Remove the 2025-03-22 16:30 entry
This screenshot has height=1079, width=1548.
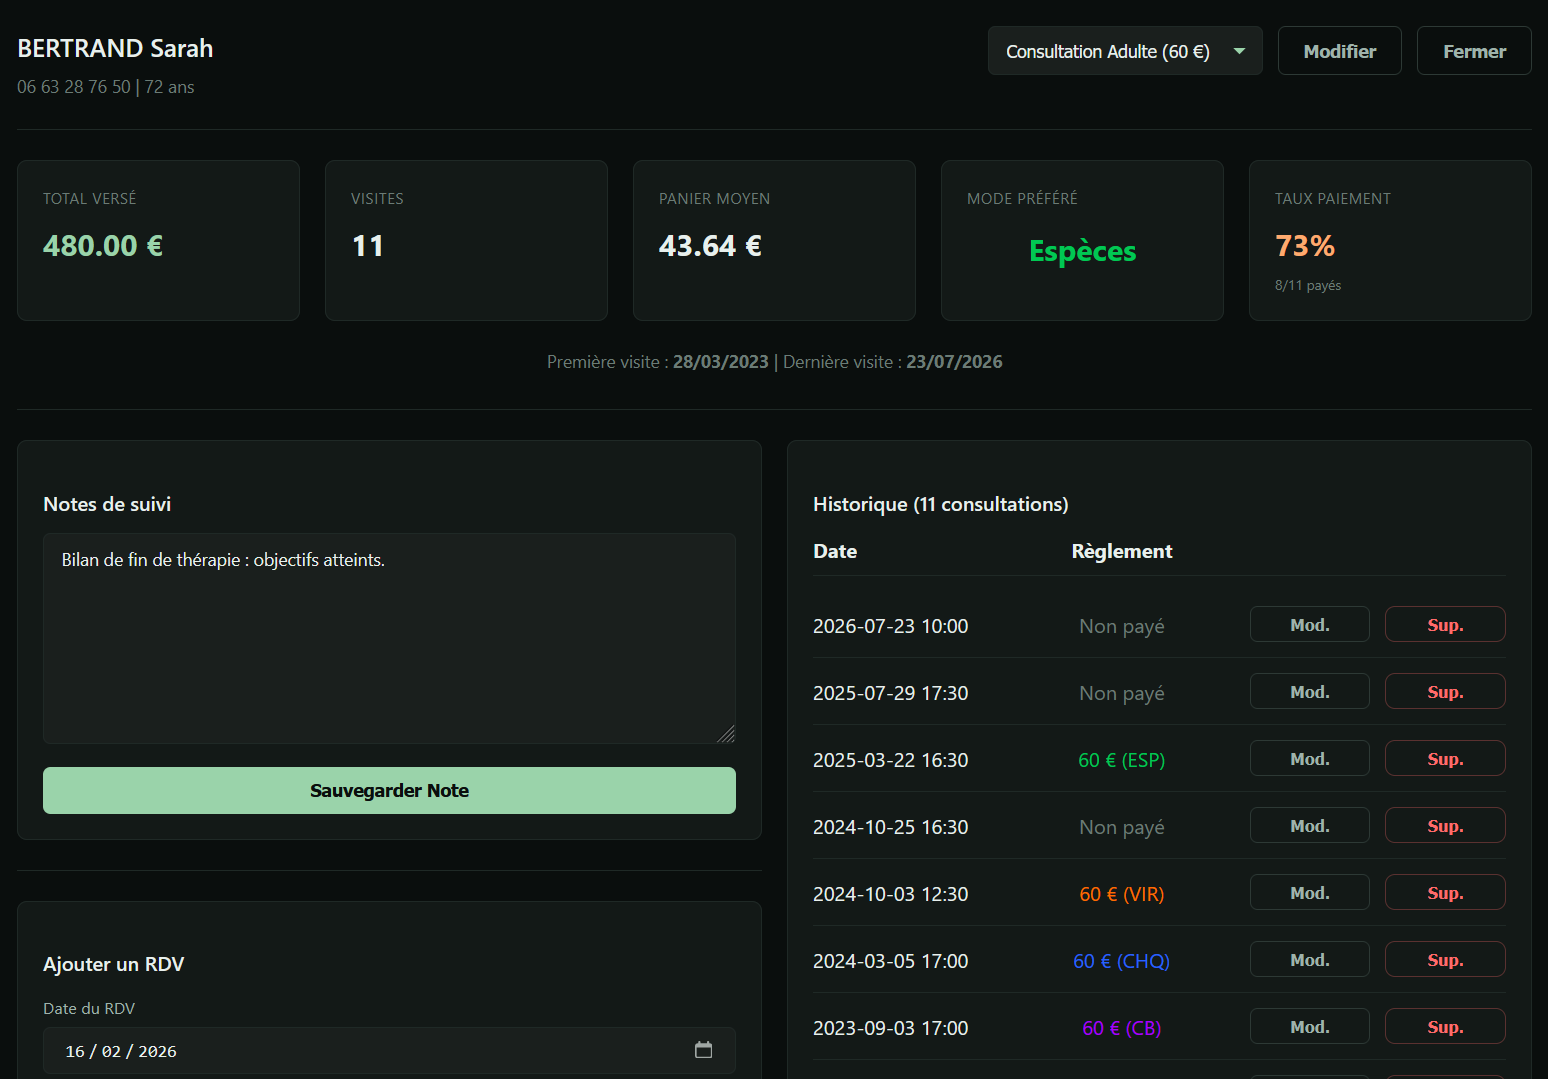[1444, 759]
